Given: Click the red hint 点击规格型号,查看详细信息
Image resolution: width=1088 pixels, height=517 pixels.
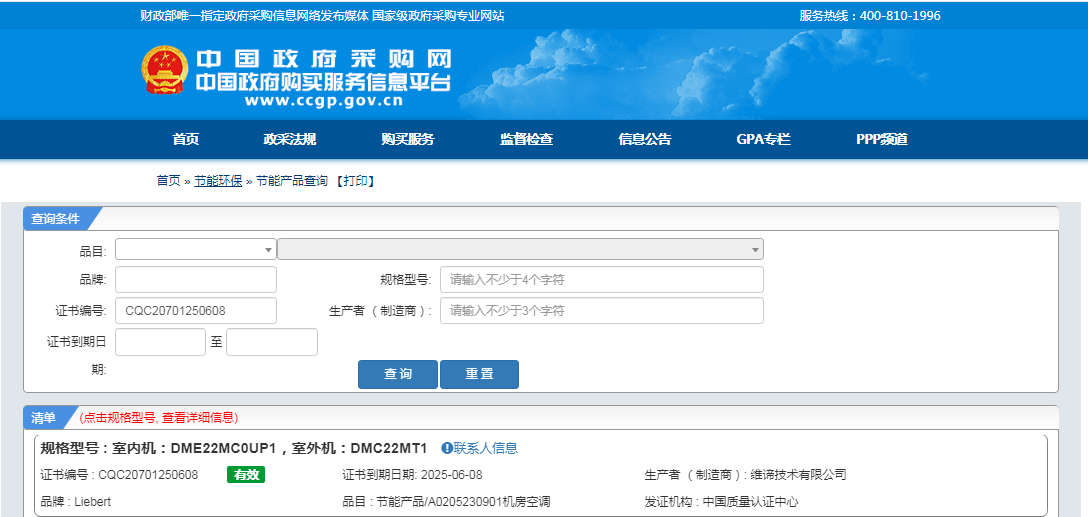Looking at the screenshot, I should 158,418.
